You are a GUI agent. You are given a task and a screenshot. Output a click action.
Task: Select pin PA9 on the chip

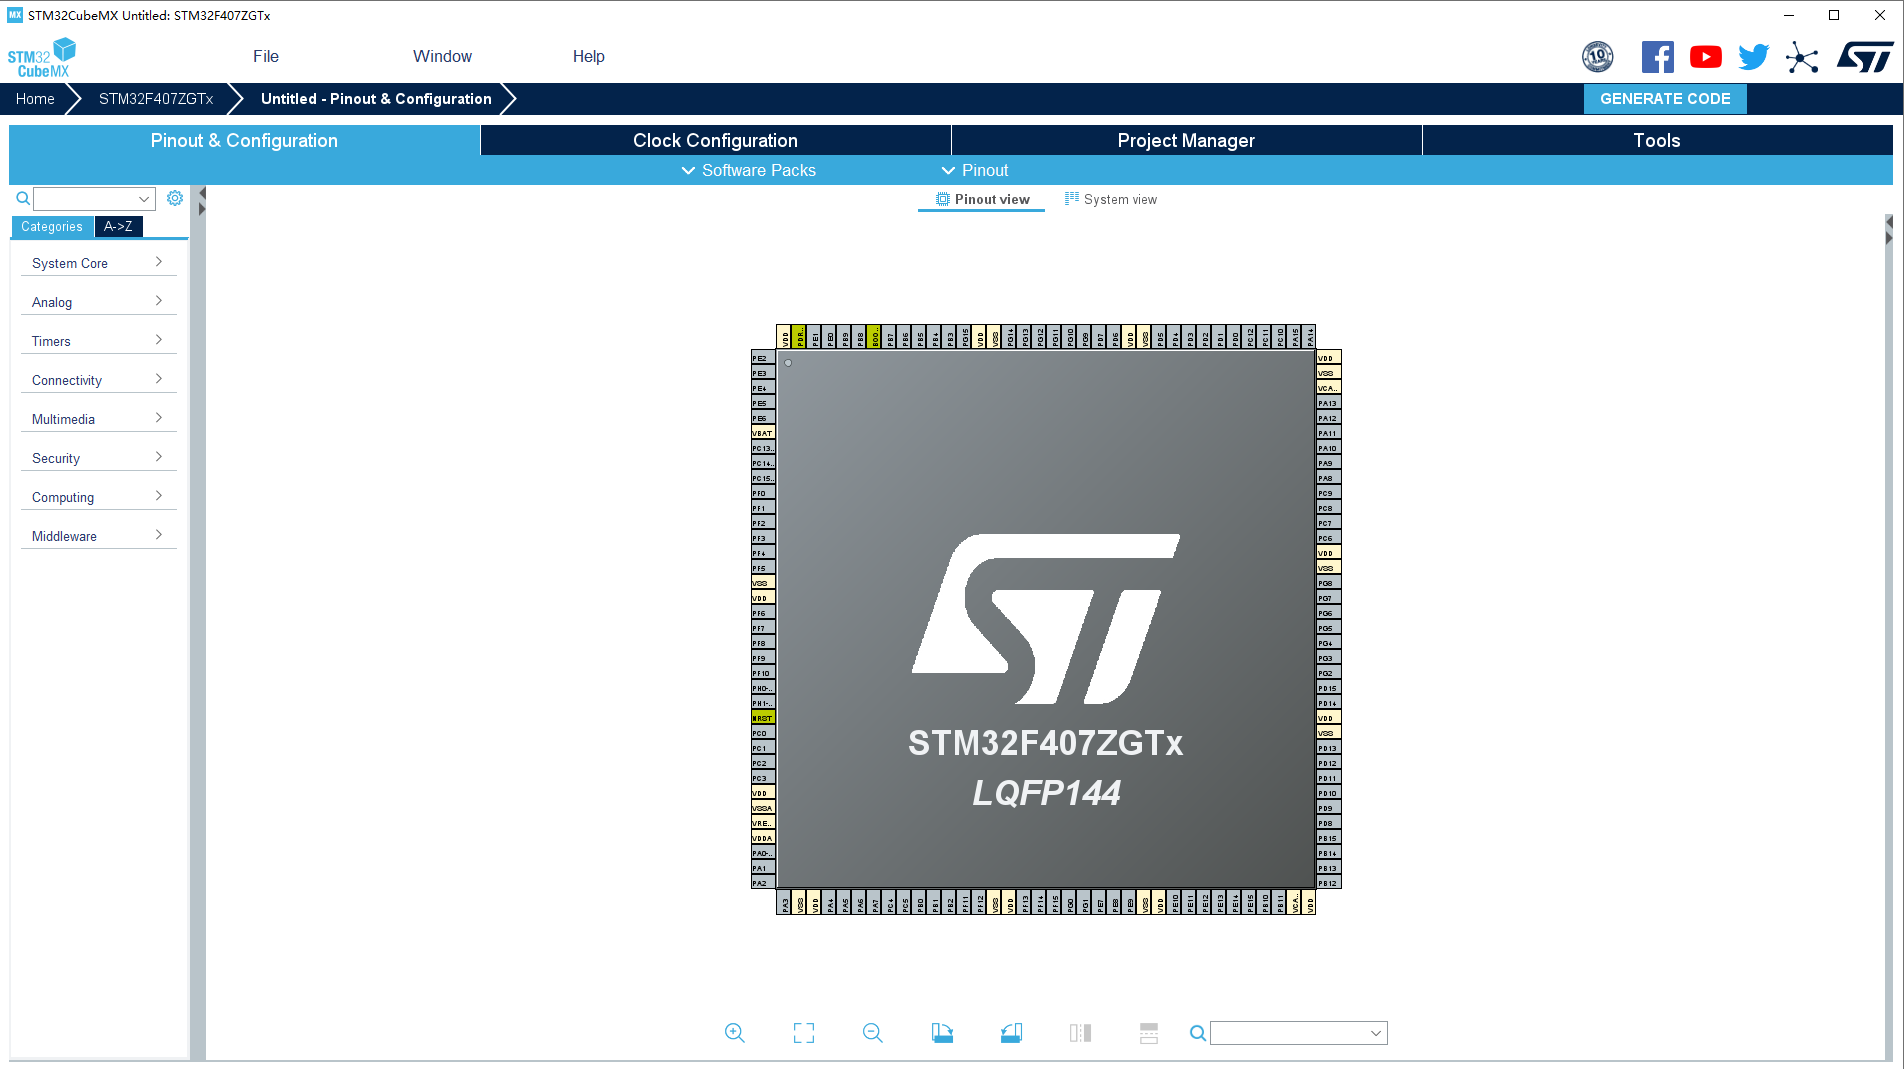pyautogui.click(x=1329, y=463)
